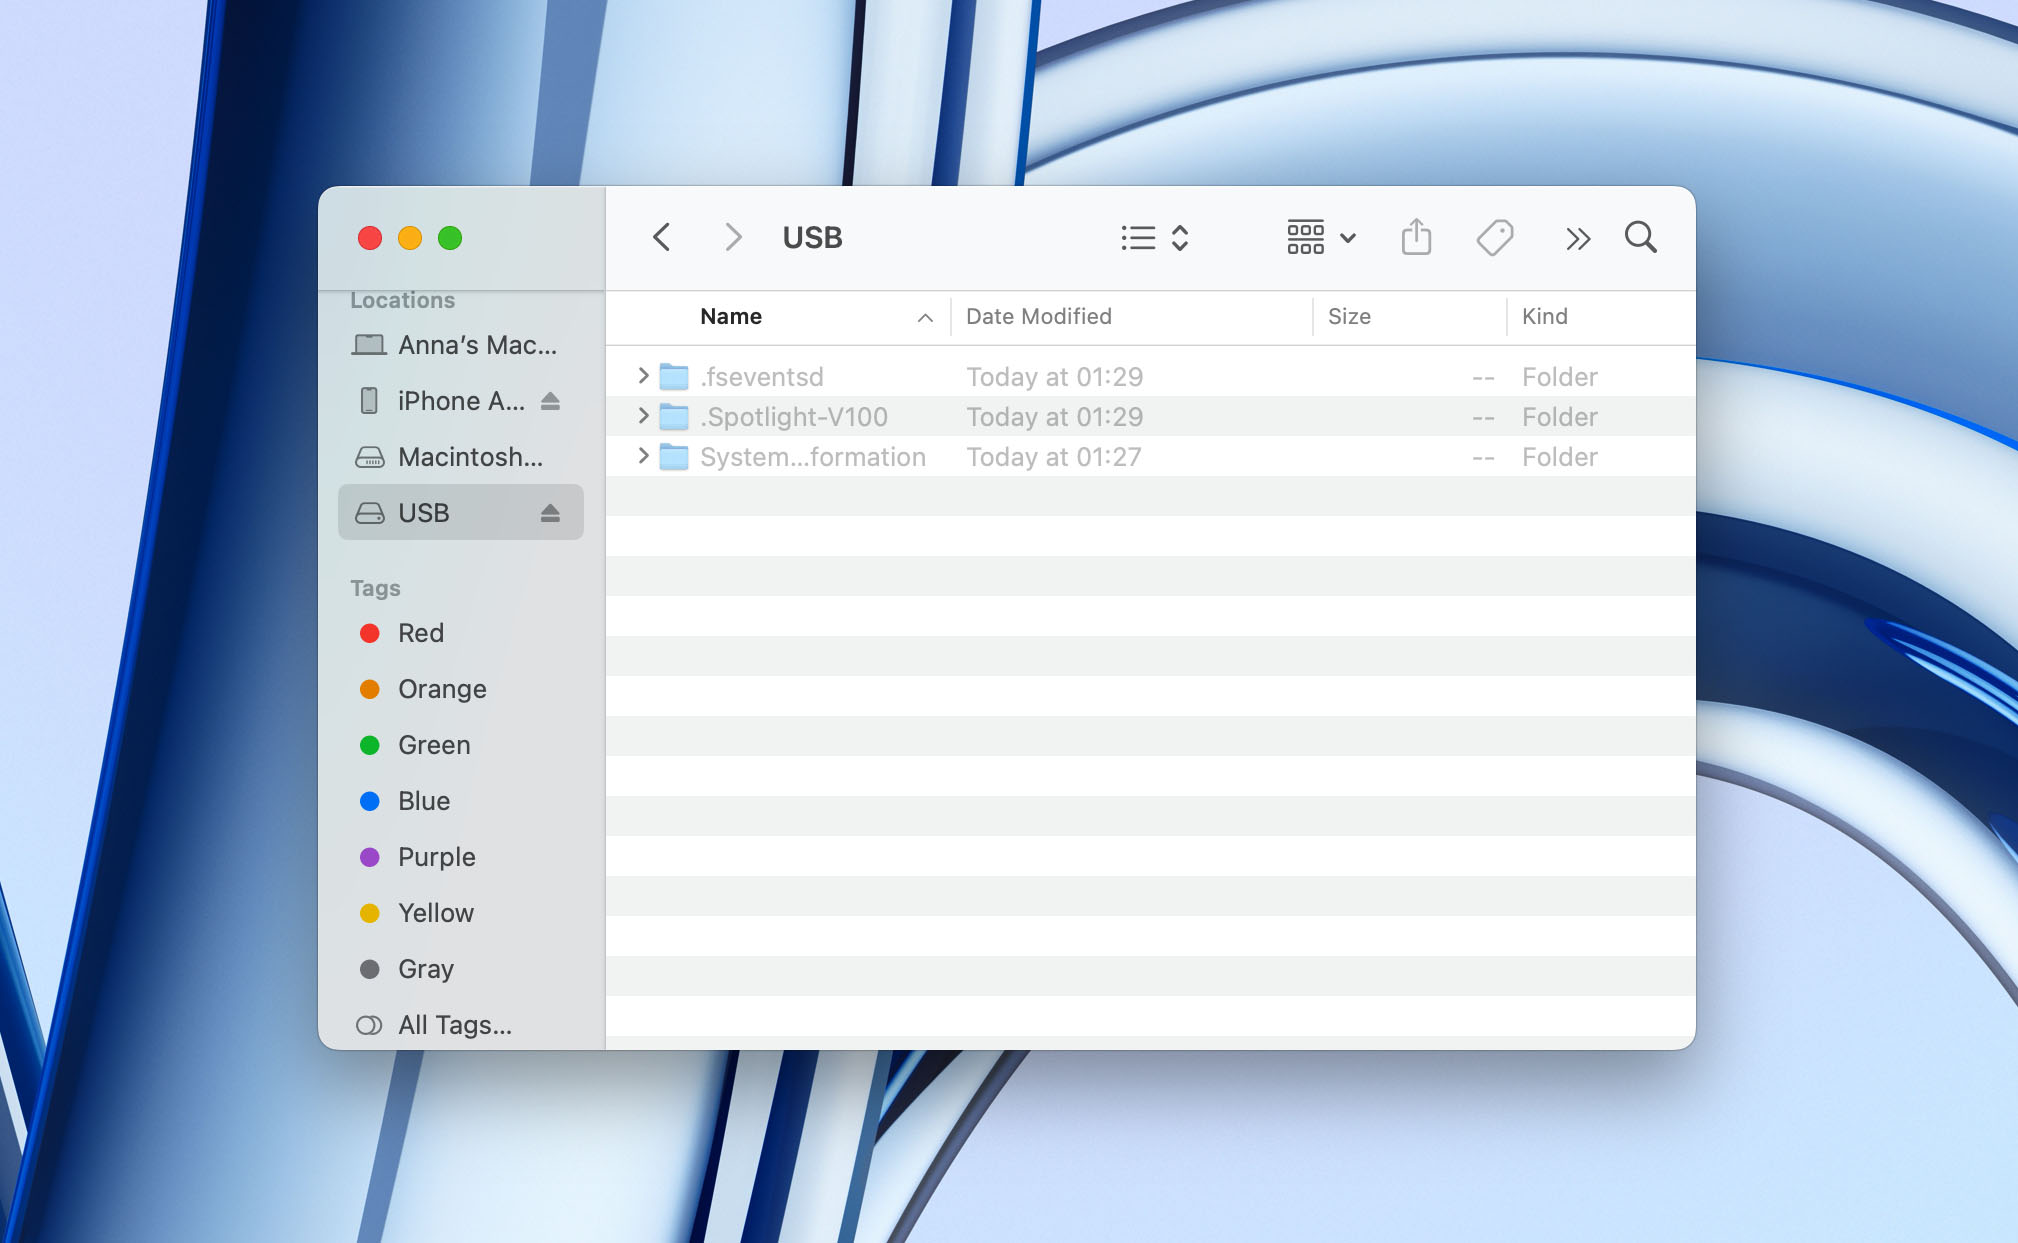Open the Share icon in the toolbar
Viewport: 2018px width, 1243px height.
coord(1414,237)
